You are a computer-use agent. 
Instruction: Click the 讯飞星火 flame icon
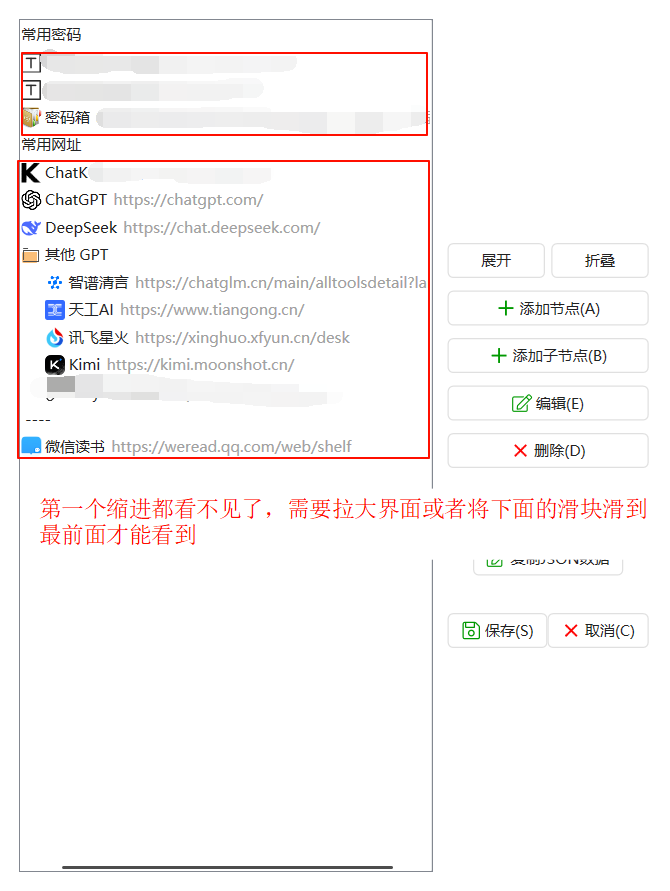click(55, 338)
